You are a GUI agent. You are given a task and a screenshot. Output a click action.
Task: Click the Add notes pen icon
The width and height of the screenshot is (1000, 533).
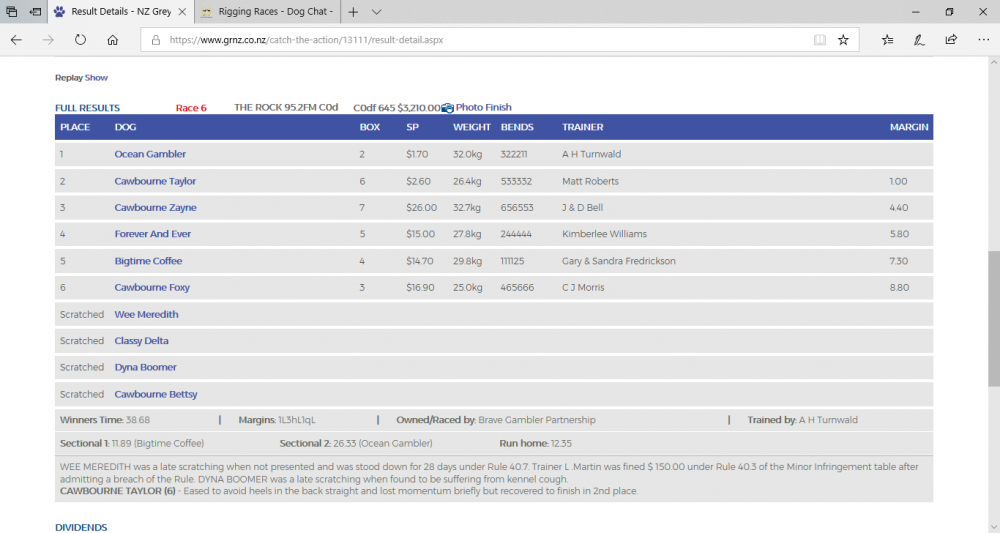[919, 40]
